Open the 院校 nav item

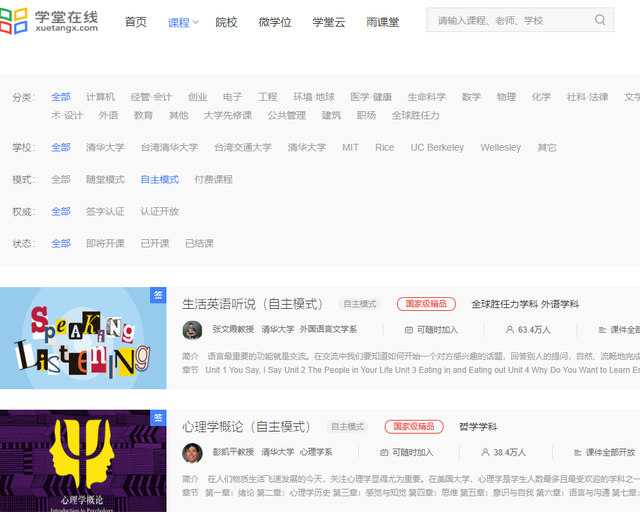(x=227, y=22)
